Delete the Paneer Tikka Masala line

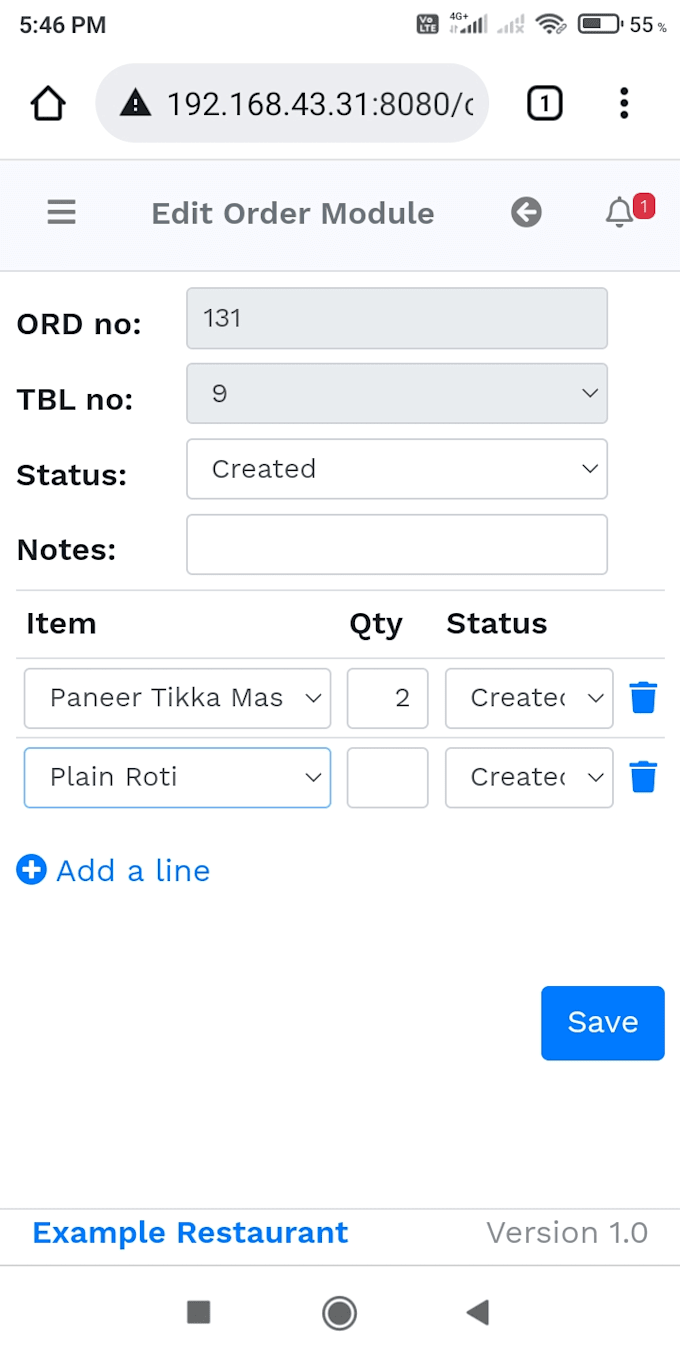[x=643, y=697]
